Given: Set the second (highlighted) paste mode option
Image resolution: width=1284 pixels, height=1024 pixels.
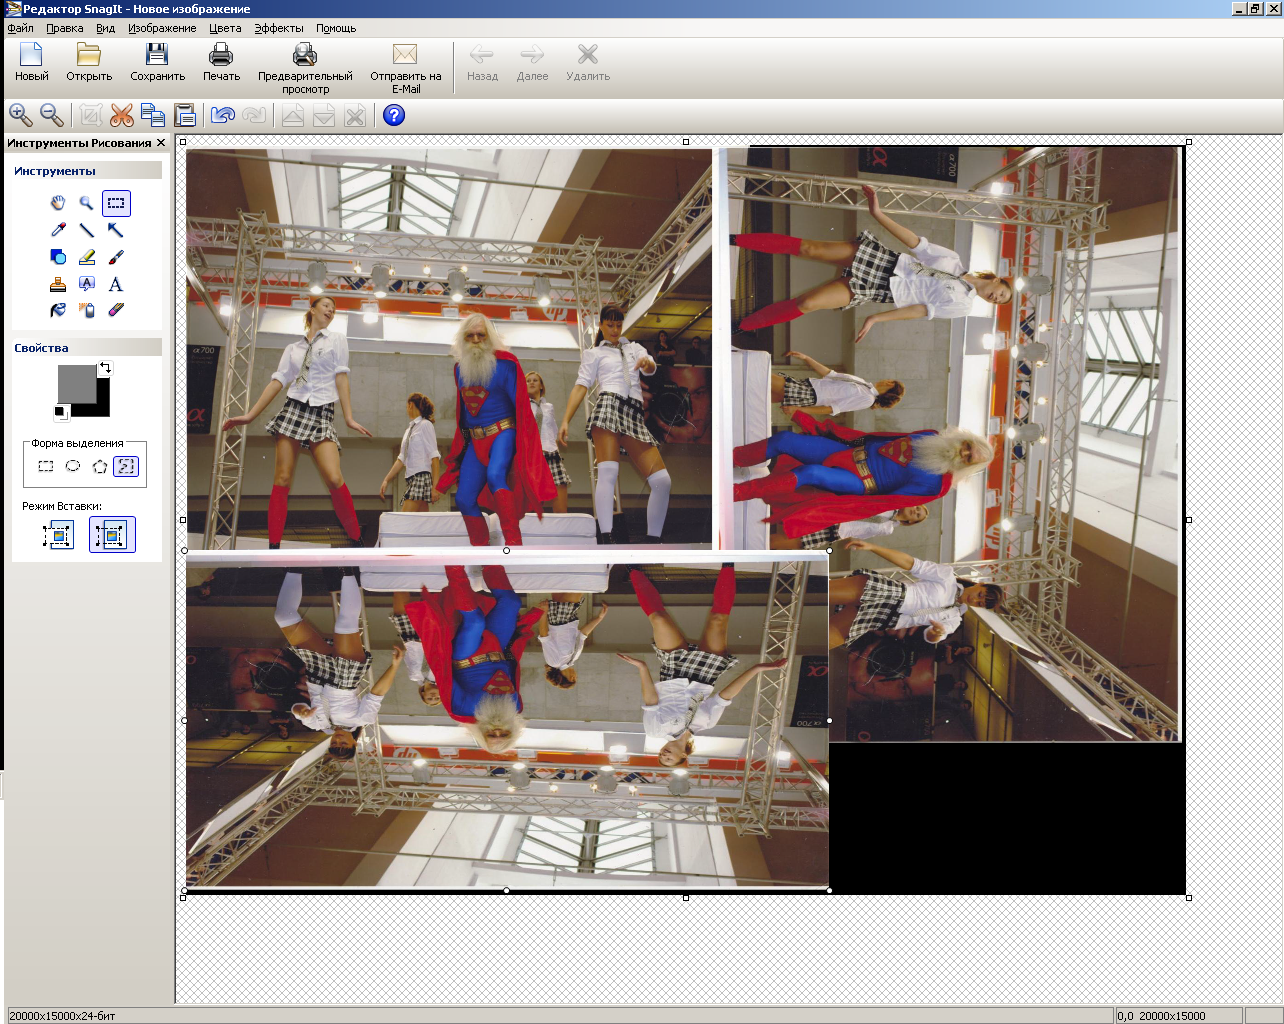Looking at the screenshot, I should click(x=112, y=535).
